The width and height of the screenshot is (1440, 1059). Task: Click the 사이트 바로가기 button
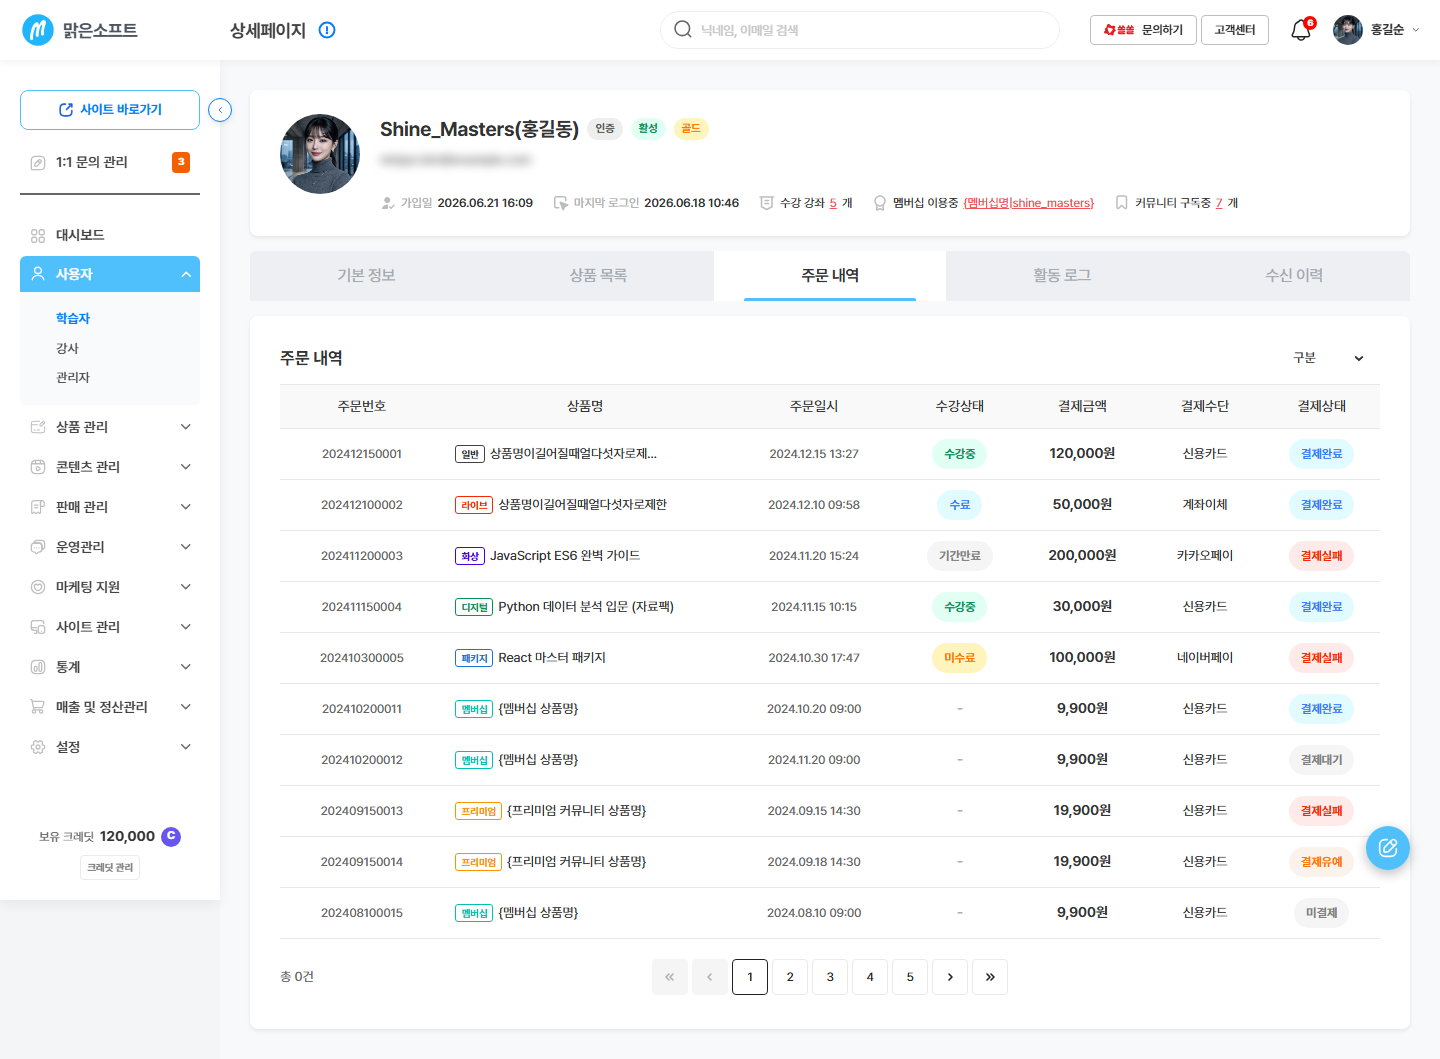110,110
